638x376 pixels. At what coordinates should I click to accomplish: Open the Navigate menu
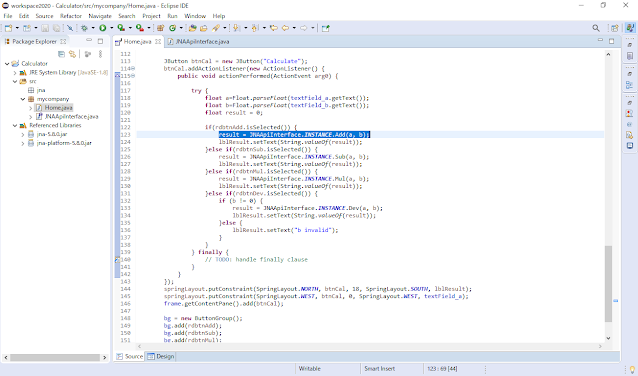tap(100, 16)
